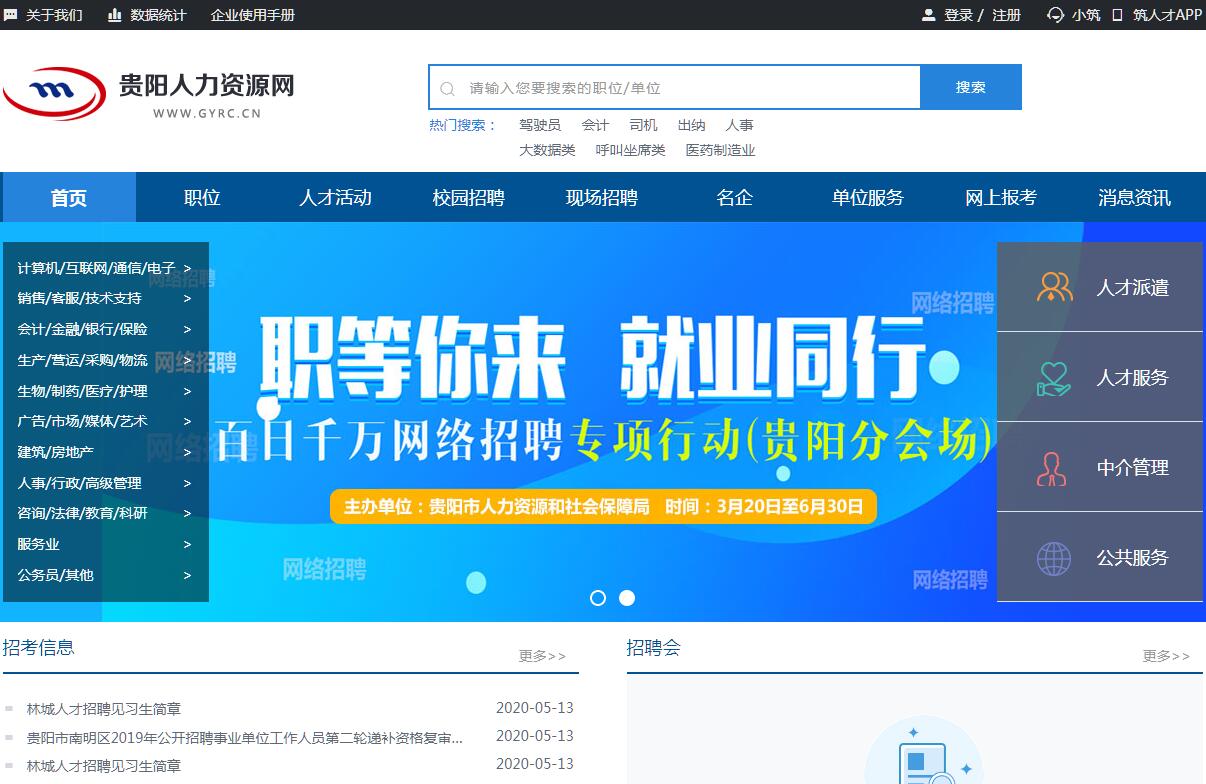This screenshot has height=784, width=1206.
Task: Click the user icon beside 登录
Action: pyautogui.click(x=928, y=15)
